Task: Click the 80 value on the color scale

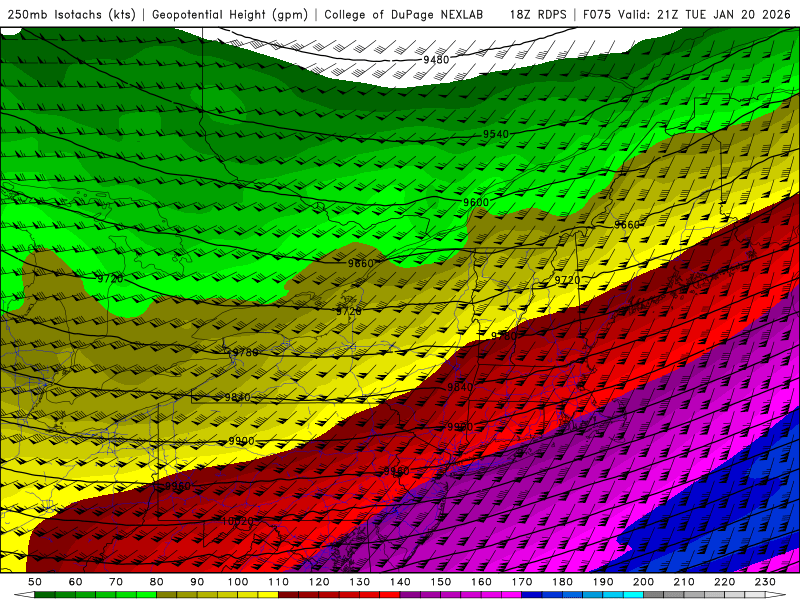Action: (x=157, y=582)
